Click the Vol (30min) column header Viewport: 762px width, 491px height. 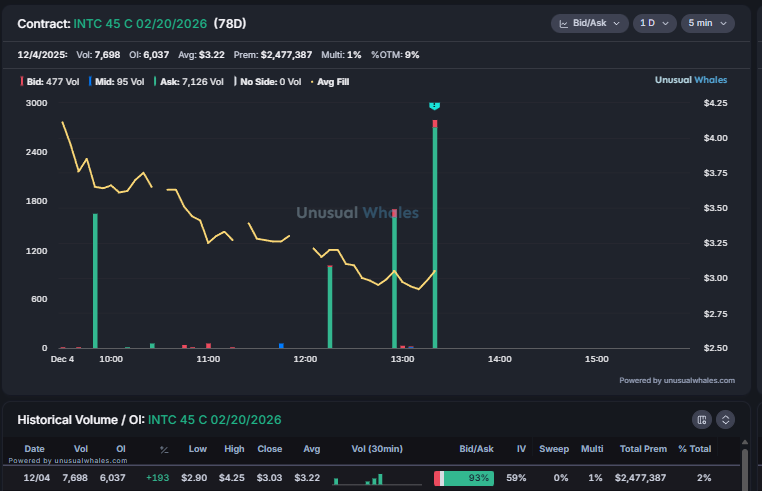[x=377, y=449]
